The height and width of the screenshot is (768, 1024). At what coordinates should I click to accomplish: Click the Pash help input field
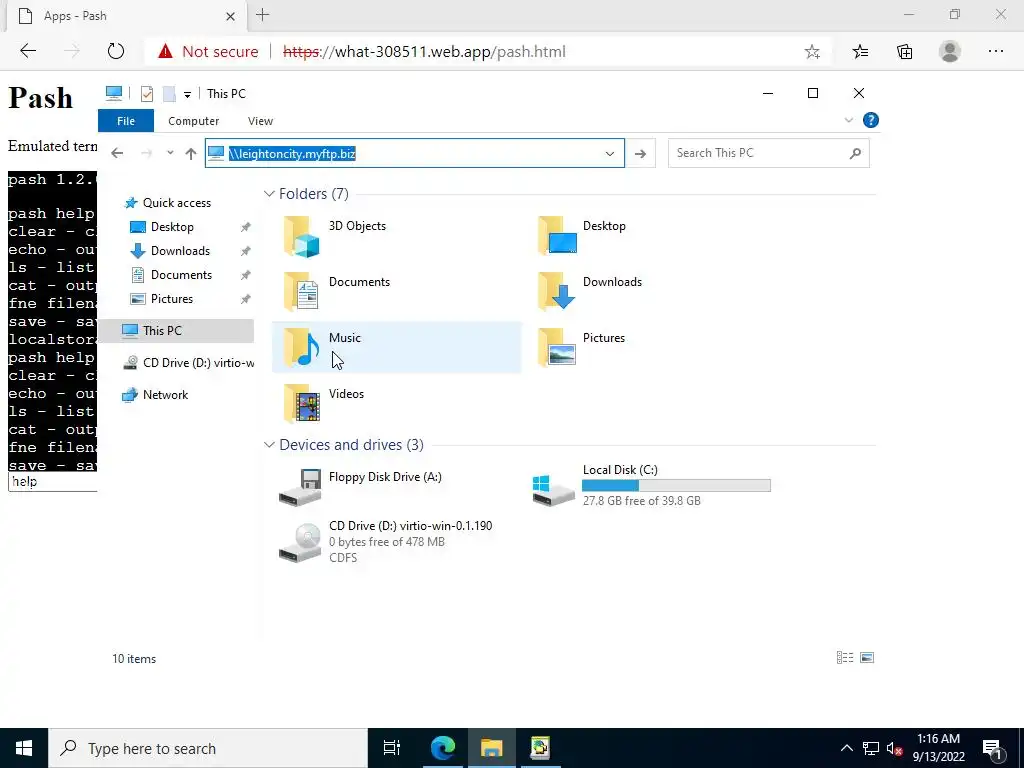point(53,482)
